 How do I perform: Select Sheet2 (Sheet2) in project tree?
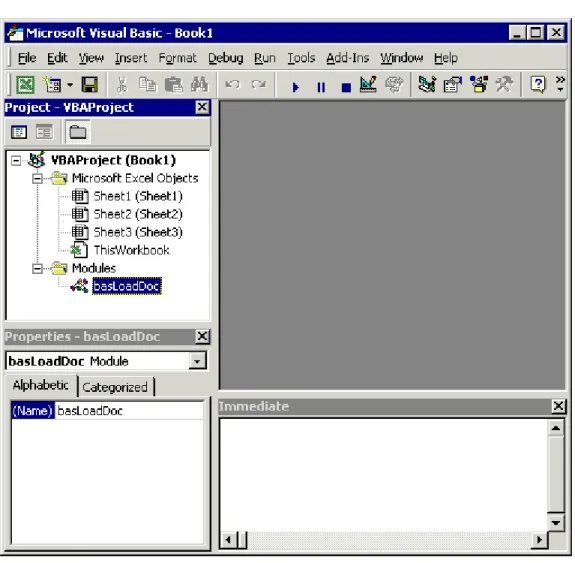click(138, 214)
